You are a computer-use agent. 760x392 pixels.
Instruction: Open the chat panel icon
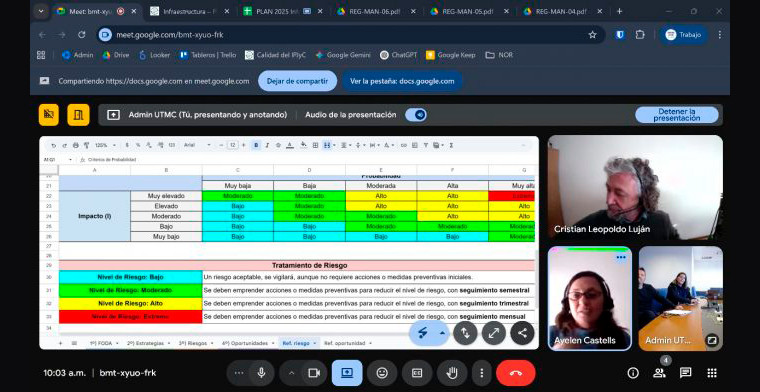click(685, 373)
